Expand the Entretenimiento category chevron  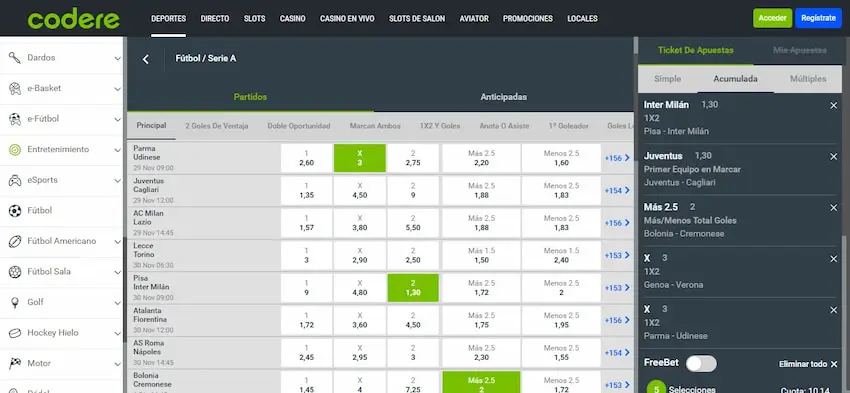tap(118, 150)
